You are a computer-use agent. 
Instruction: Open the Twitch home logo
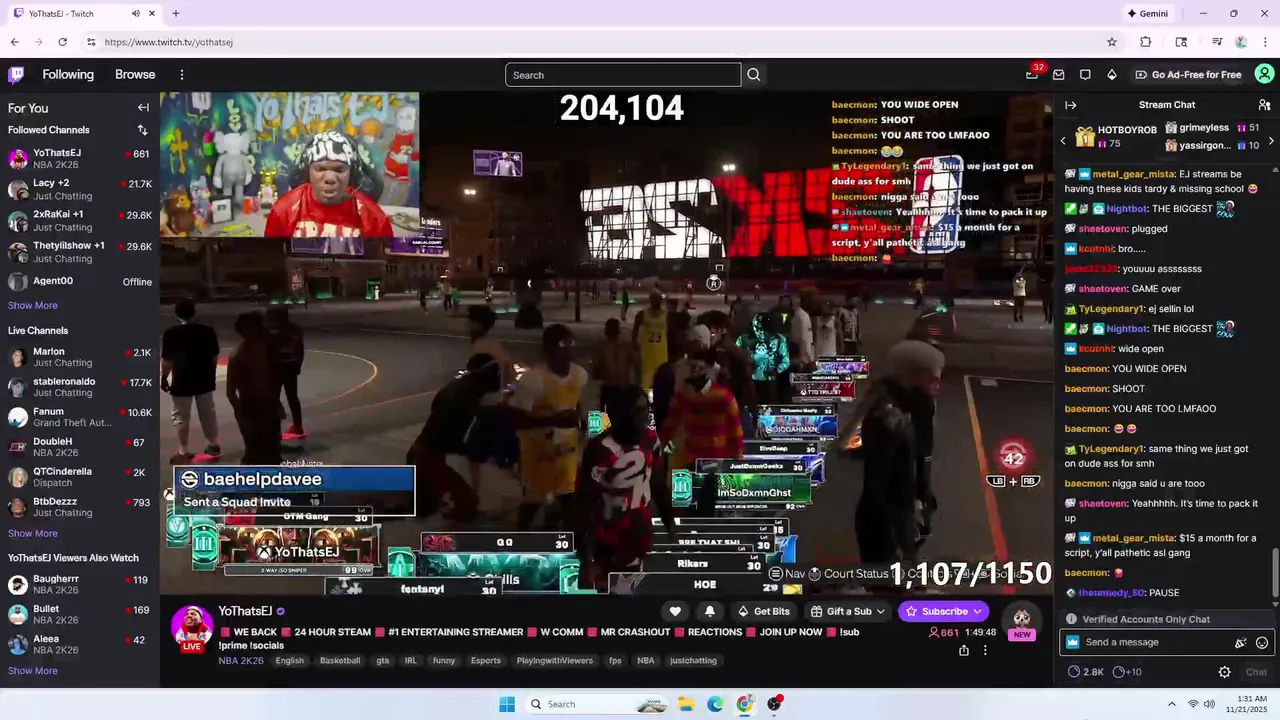[16, 75]
